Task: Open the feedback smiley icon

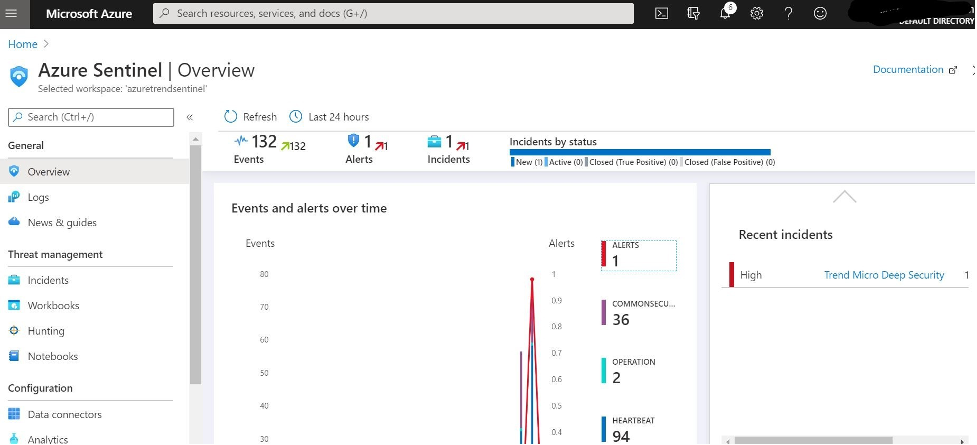Action: [821, 13]
